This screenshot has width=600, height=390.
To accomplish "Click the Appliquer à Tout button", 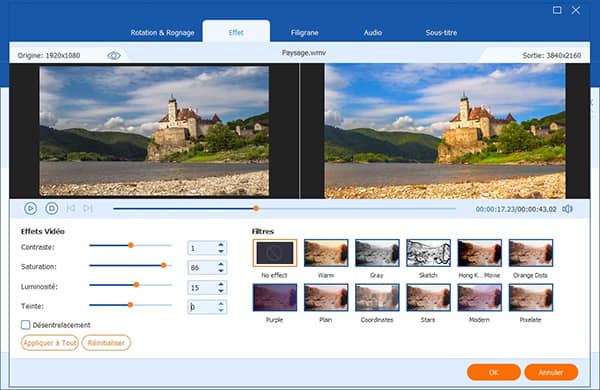I will [x=50, y=343].
